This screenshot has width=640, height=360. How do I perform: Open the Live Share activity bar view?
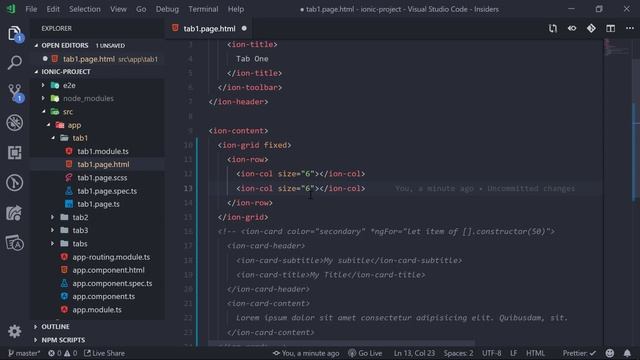click(x=15, y=213)
